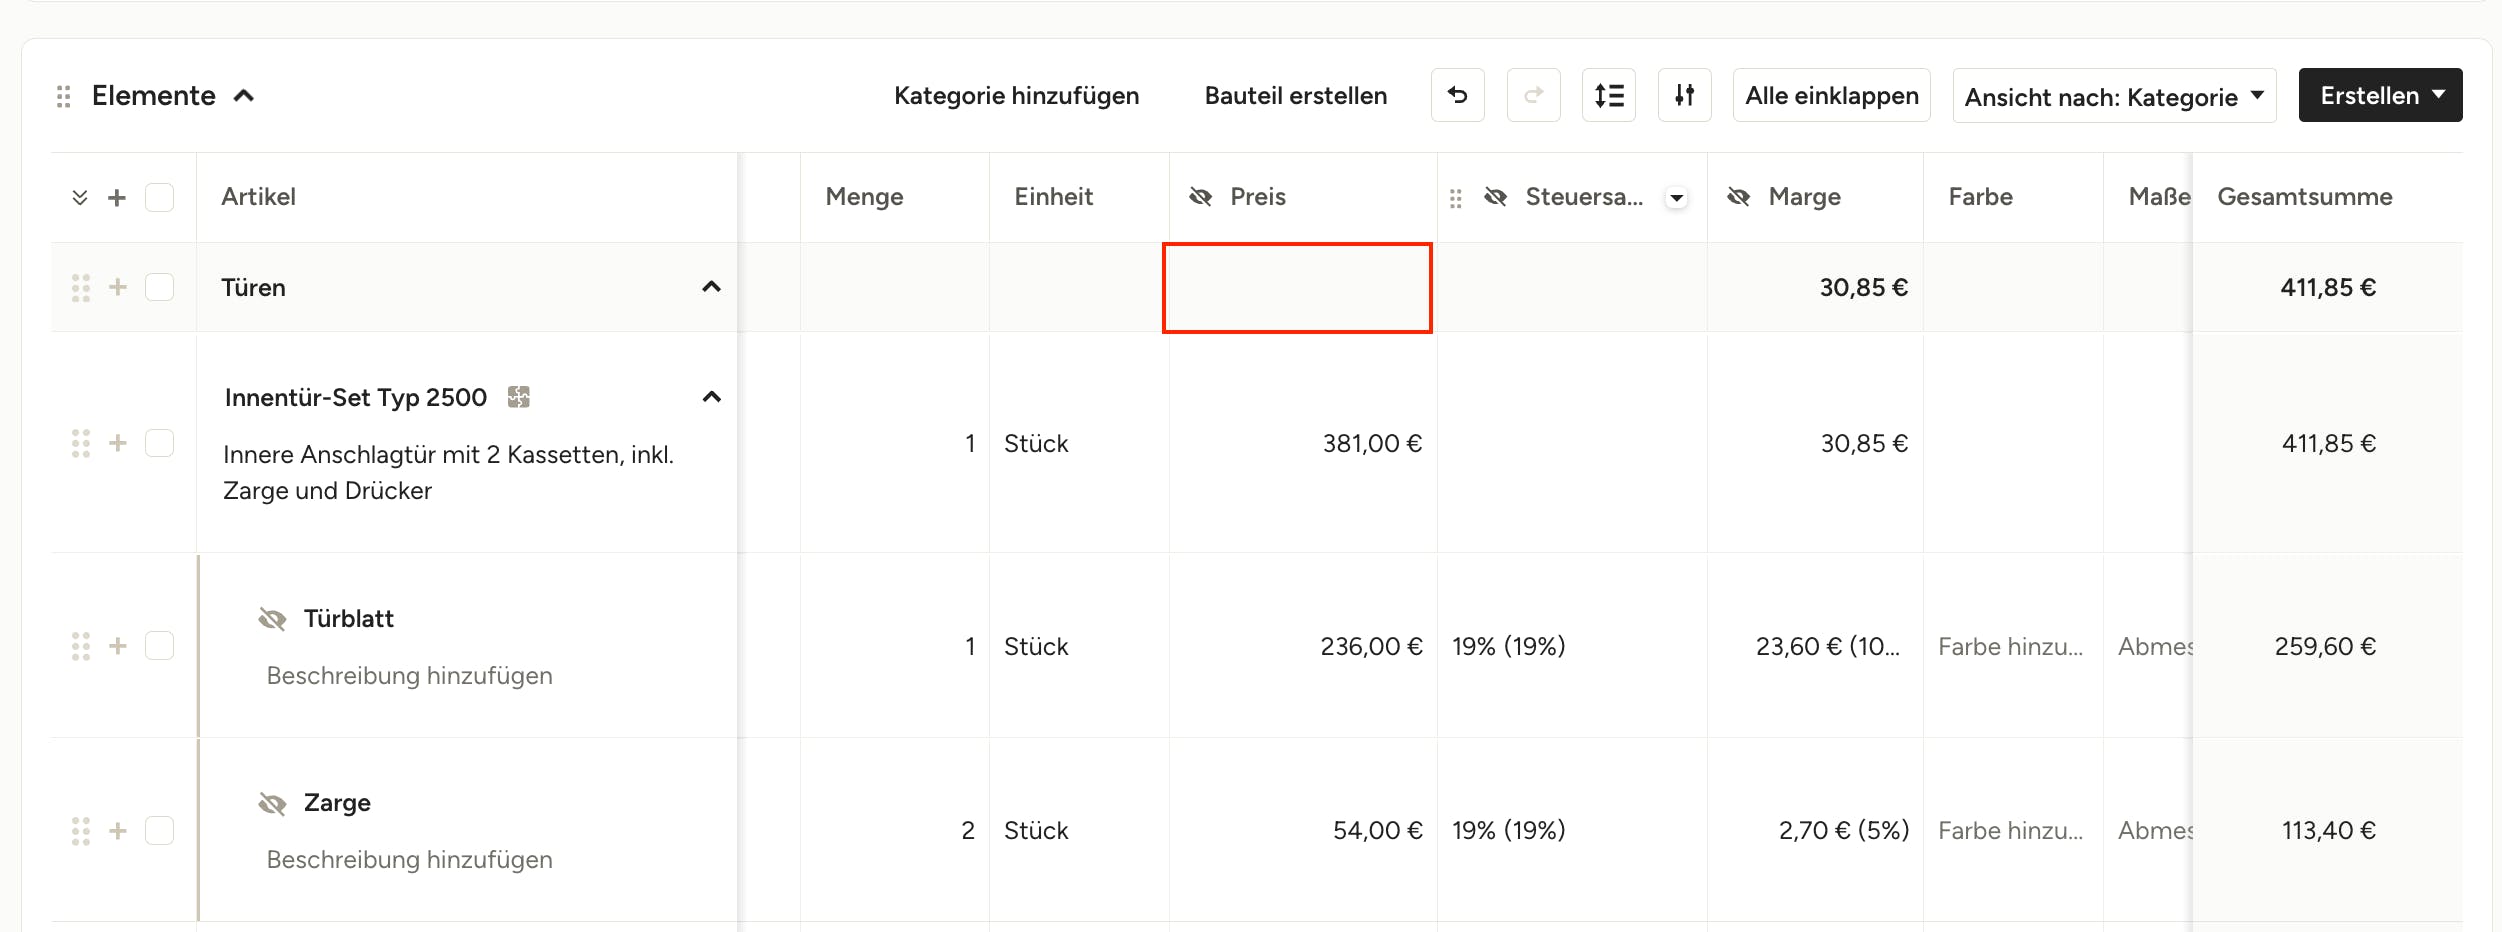Screen dimensions: 2502x932
Task: Click Bauteil erstellen
Action: click(1295, 96)
